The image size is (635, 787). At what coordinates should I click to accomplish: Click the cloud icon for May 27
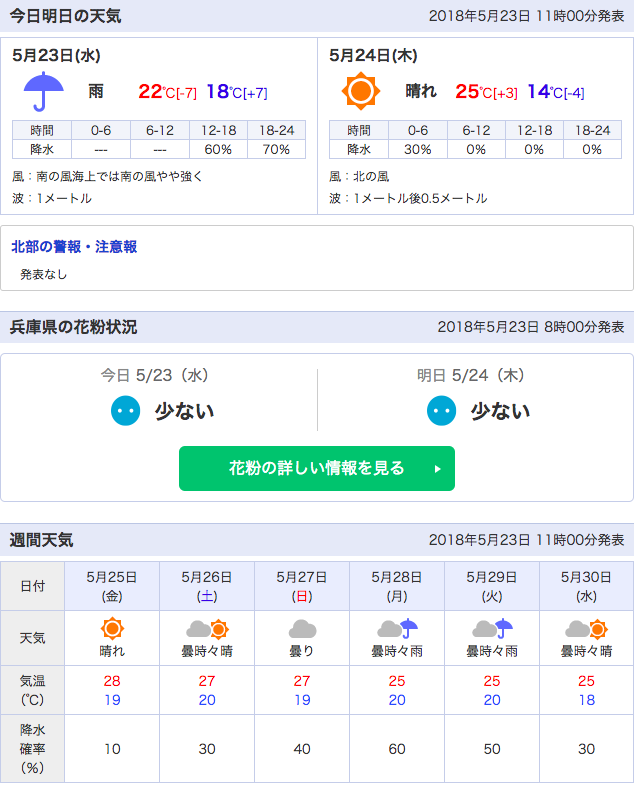tap(302, 629)
